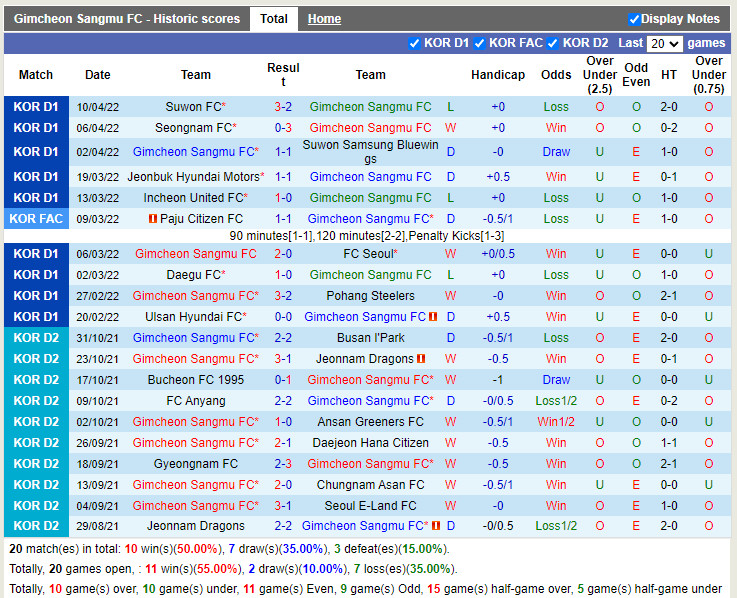
Task: Click the Handicap column header
Action: click(x=498, y=75)
